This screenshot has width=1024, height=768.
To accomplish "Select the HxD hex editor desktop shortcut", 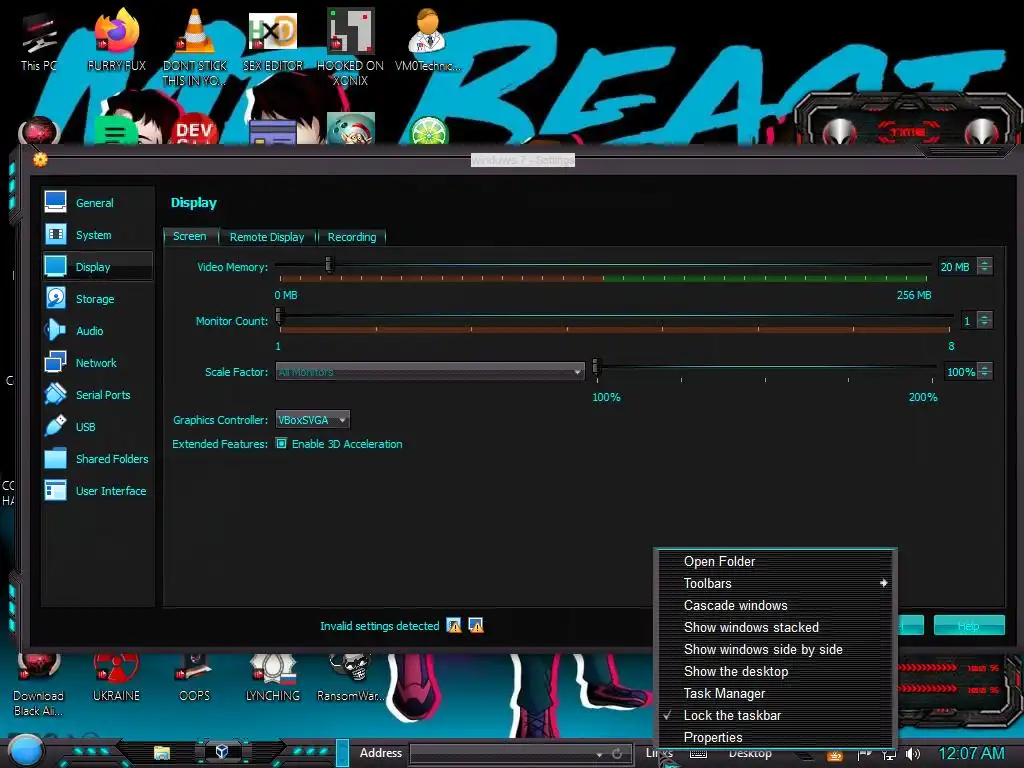I will click(x=273, y=40).
